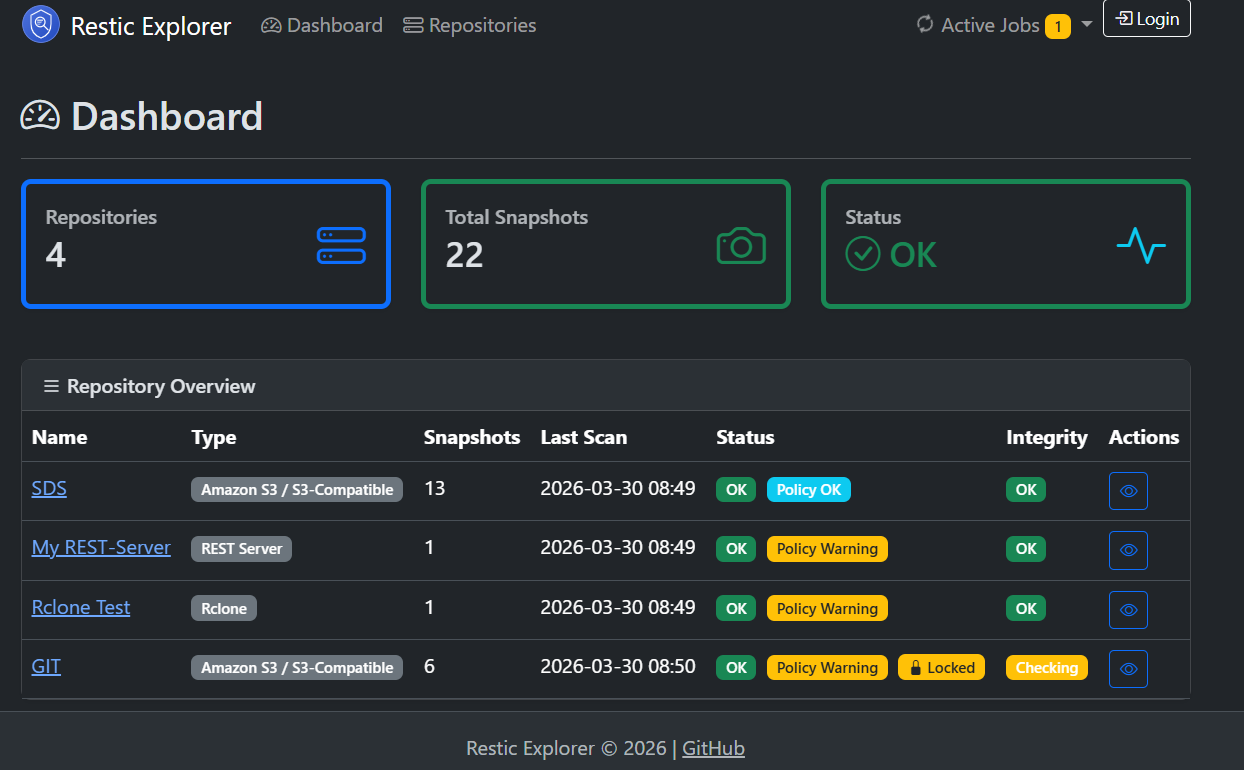Screen dimensions: 1244x770
Task: Click the eye icon on the GIT row
Action: tap(1128, 668)
